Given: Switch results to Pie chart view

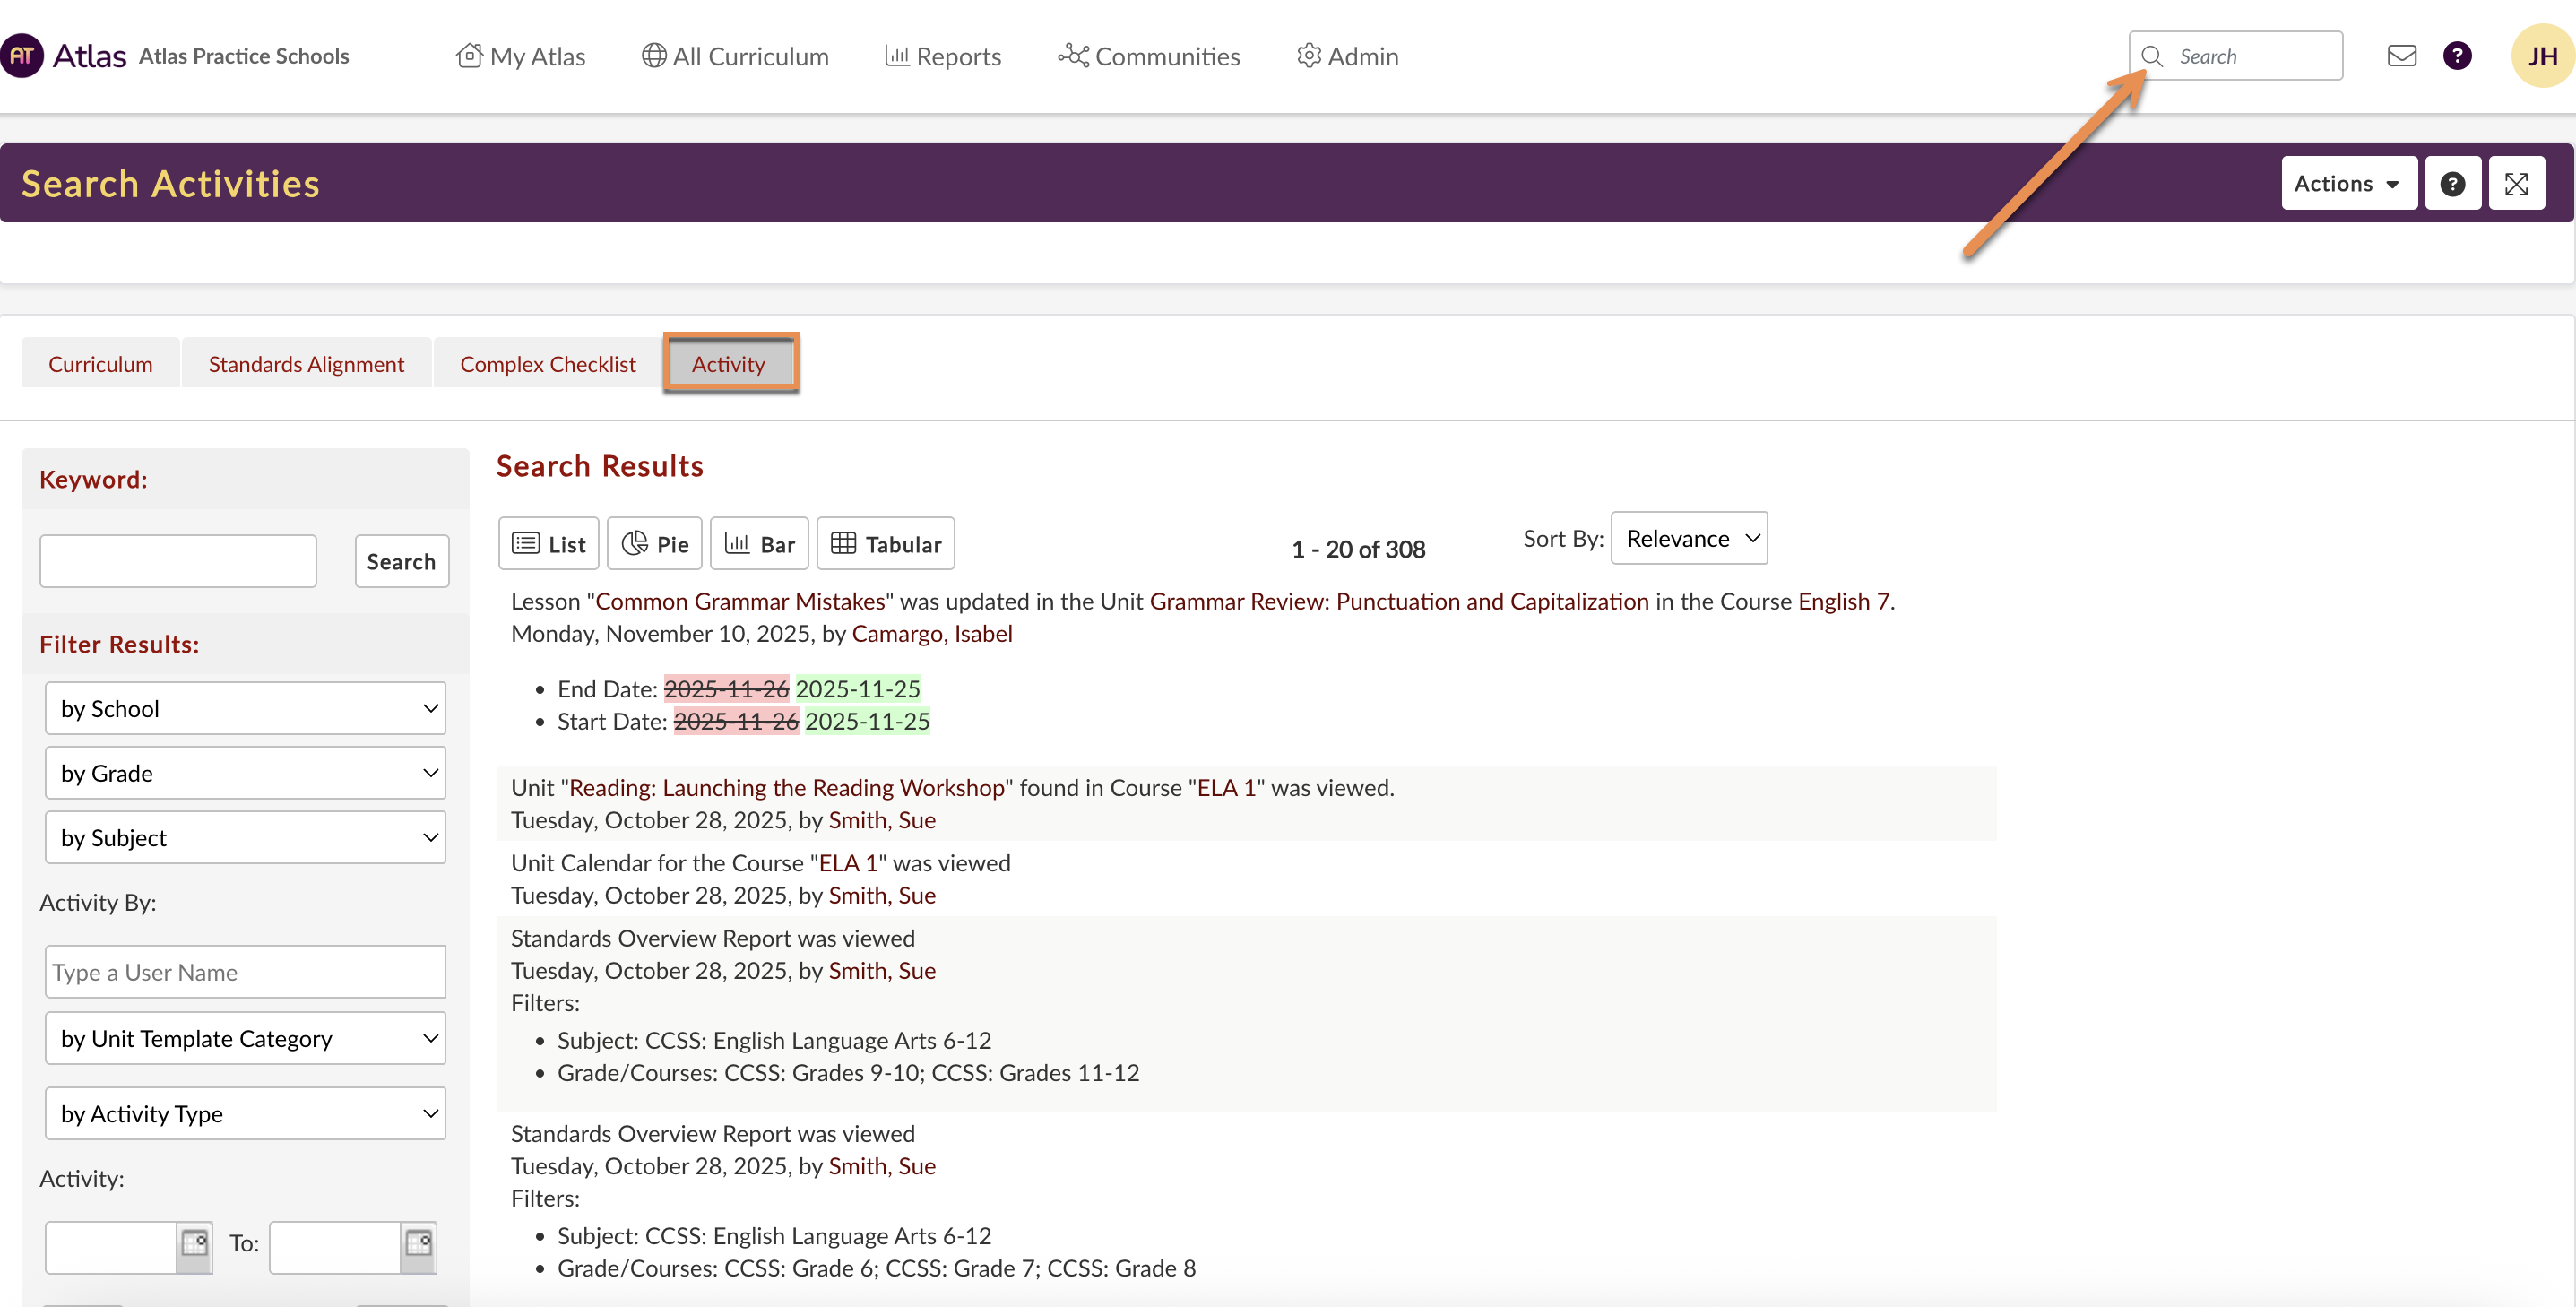Looking at the screenshot, I should [655, 544].
